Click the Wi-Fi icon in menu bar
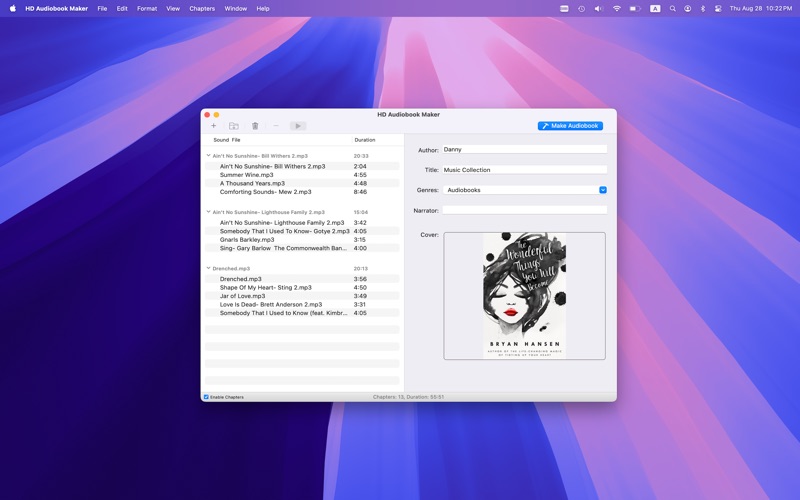 (x=617, y=8)
